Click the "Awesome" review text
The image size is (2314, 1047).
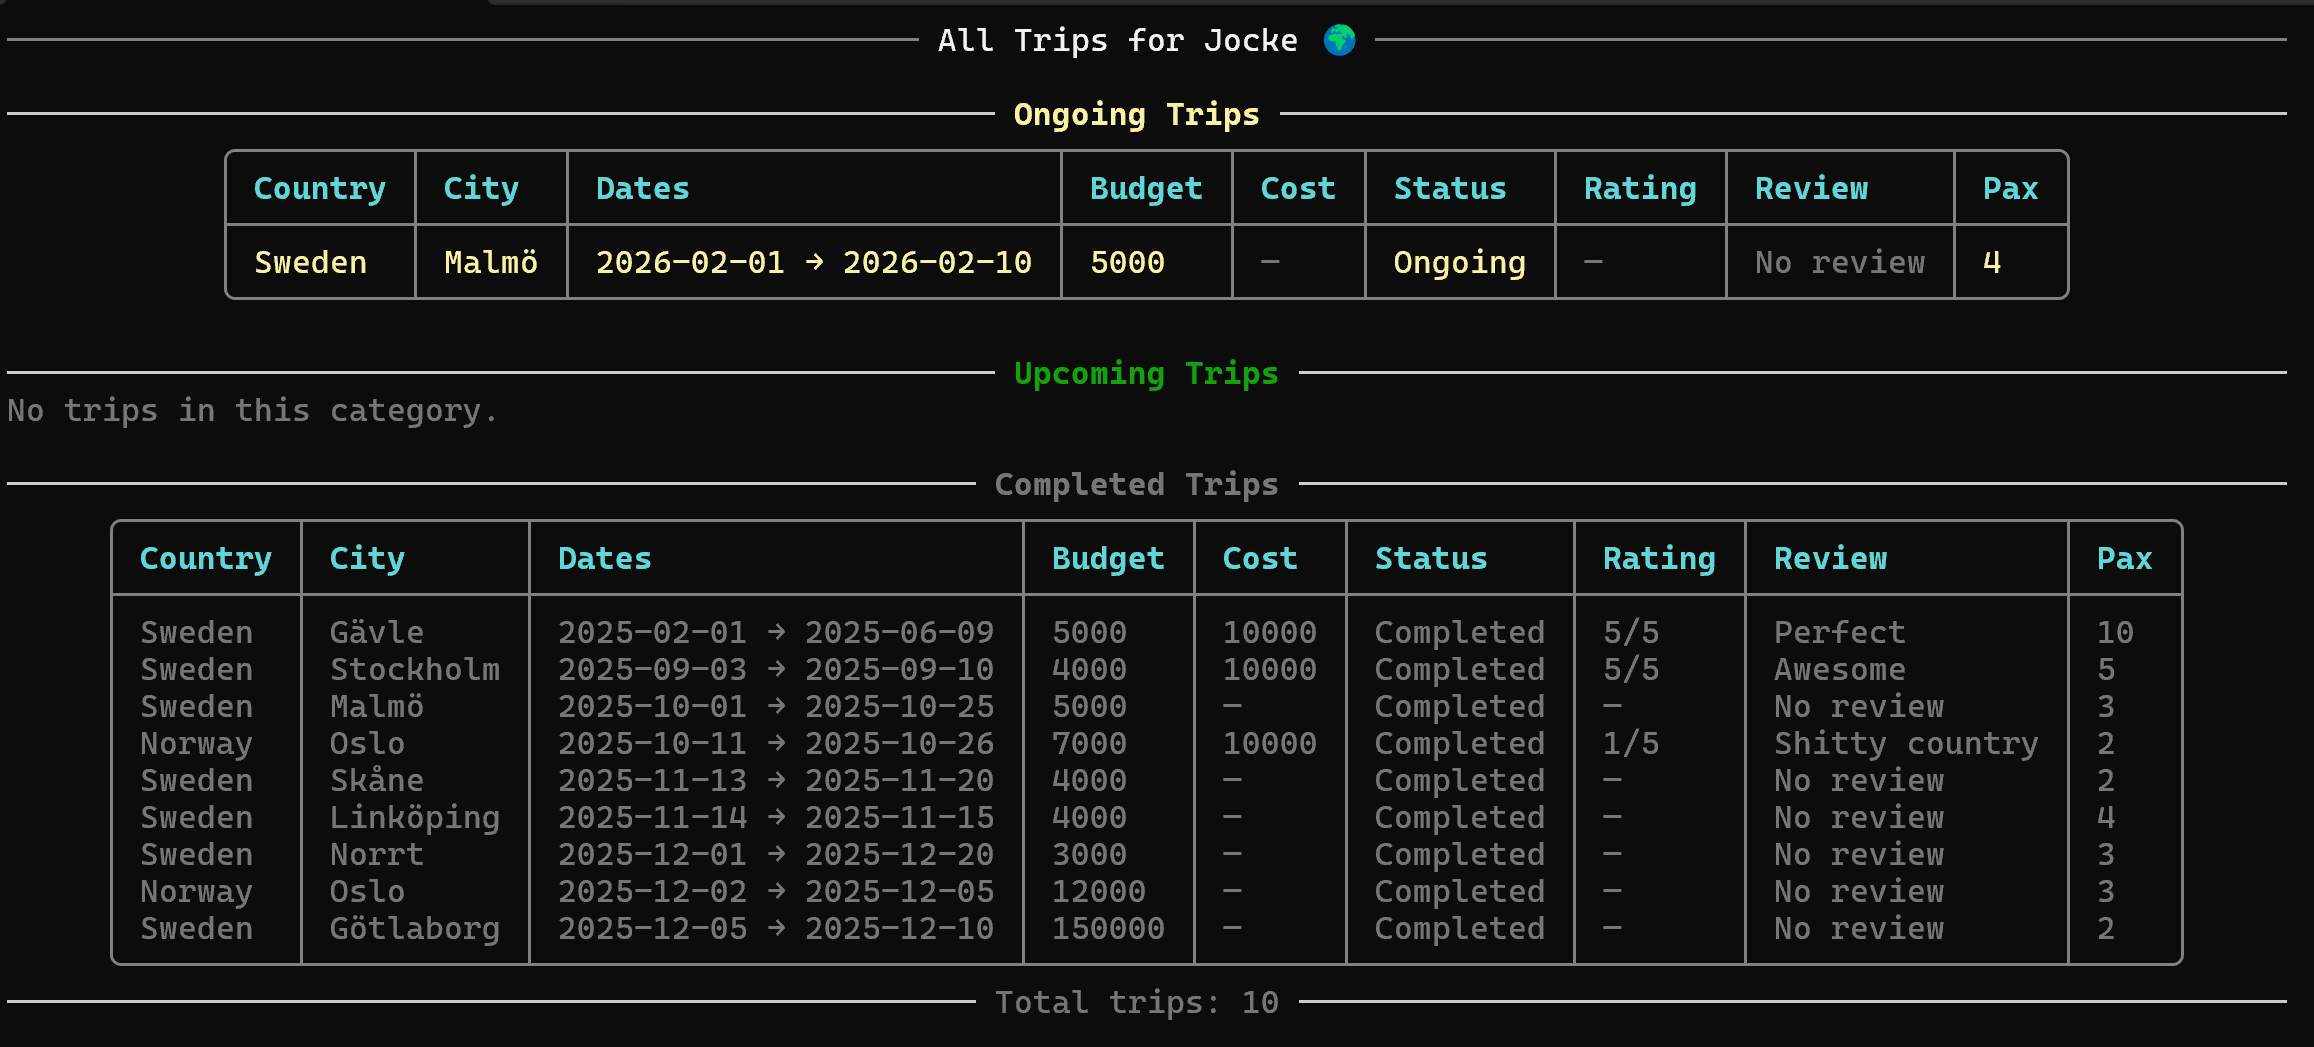click(x=1839, y=669)
